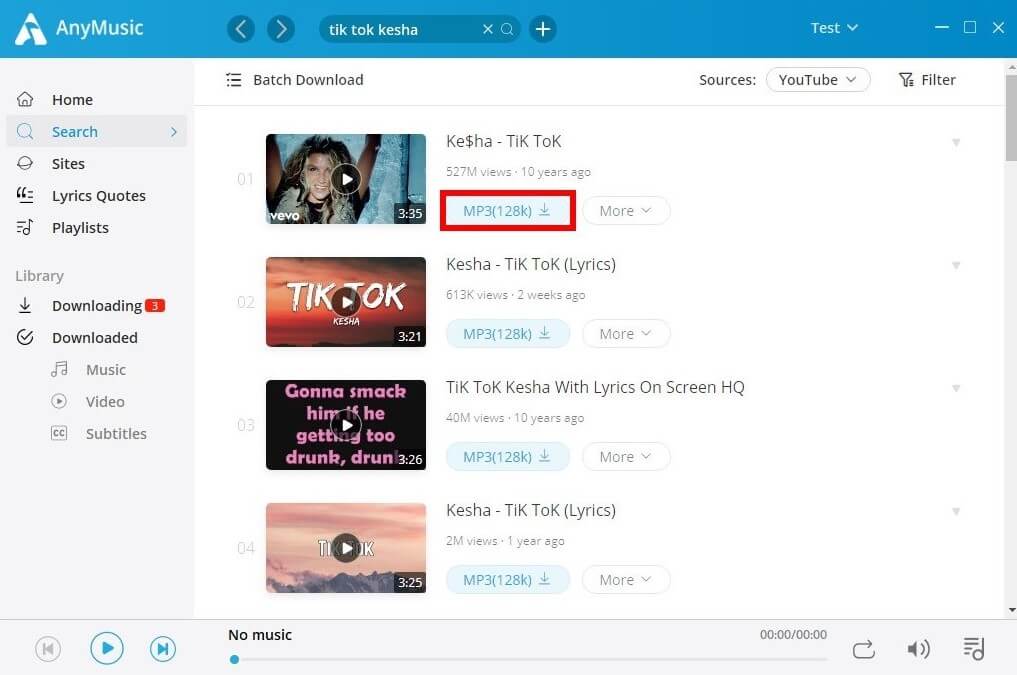Click the Downloading arrow icon in Library

pyautogui.click(x=25, y=305)
